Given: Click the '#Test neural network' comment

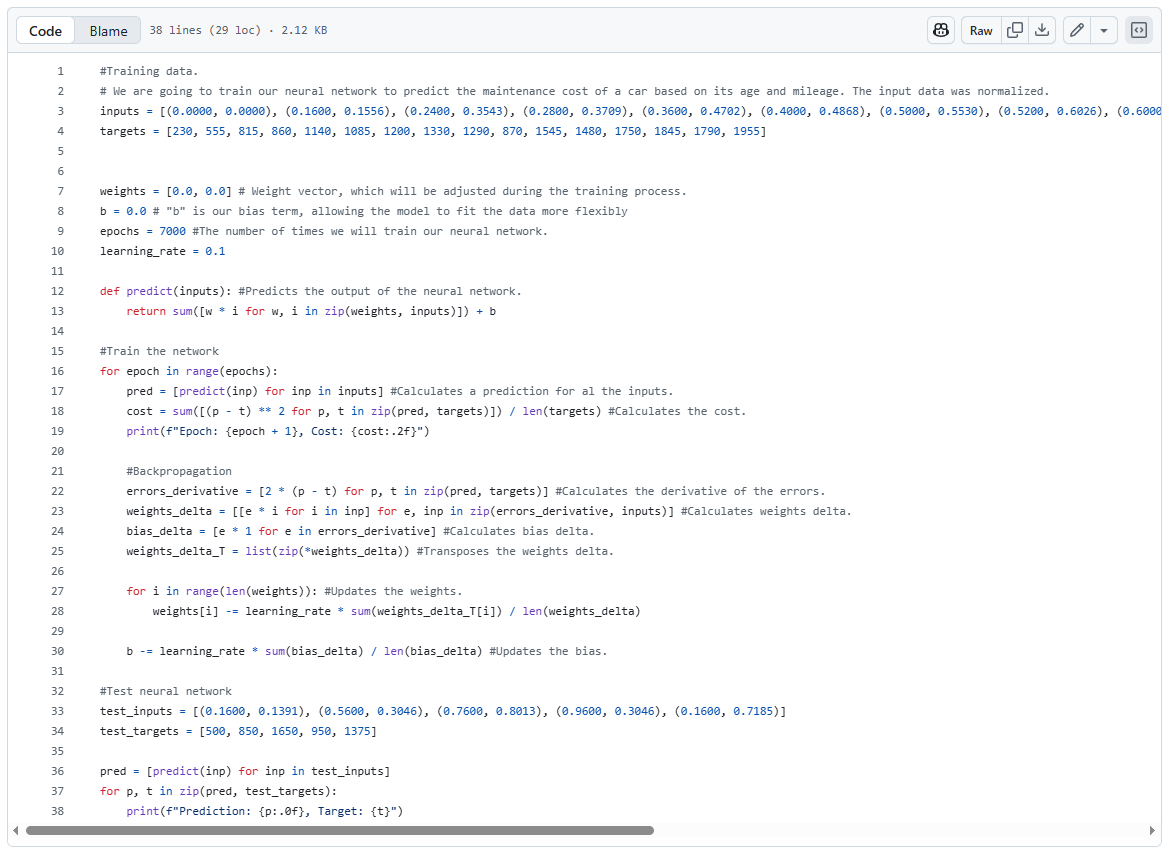Looking at the screenshot, I should pos(166,692).
